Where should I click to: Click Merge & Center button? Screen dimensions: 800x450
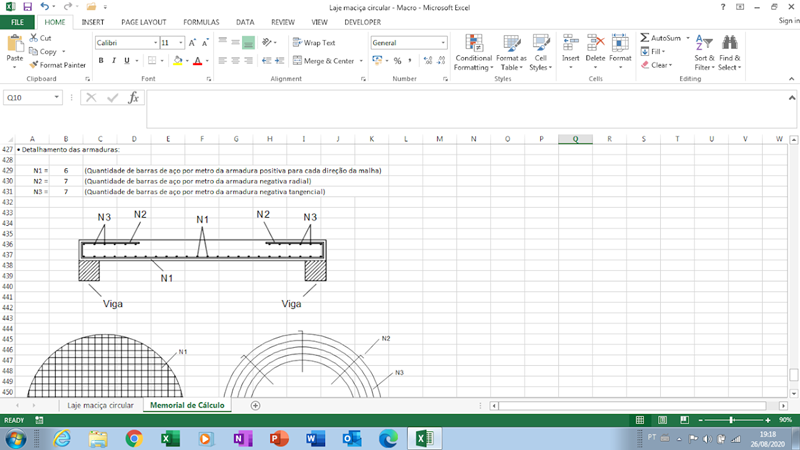click(x=324, y=61)
